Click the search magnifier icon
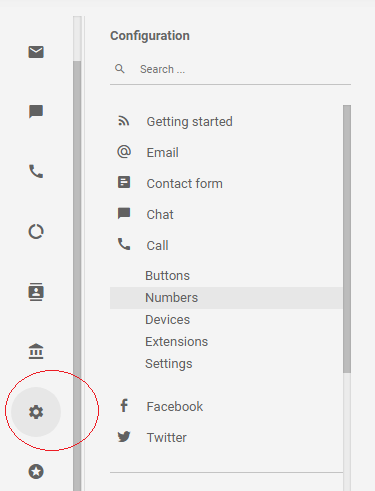This screenshot has height=491, width=375. [120, 69]
